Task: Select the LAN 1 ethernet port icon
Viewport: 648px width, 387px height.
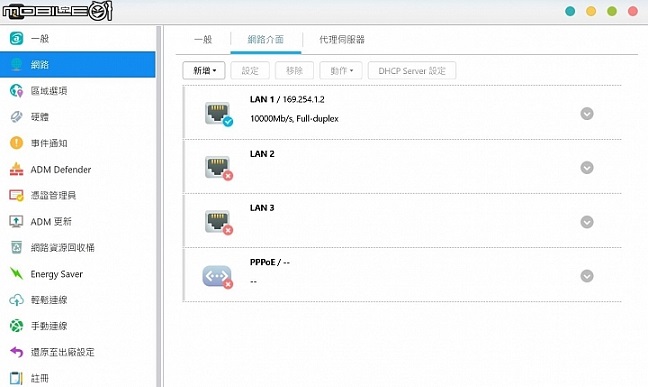Action: coord(219,114)
